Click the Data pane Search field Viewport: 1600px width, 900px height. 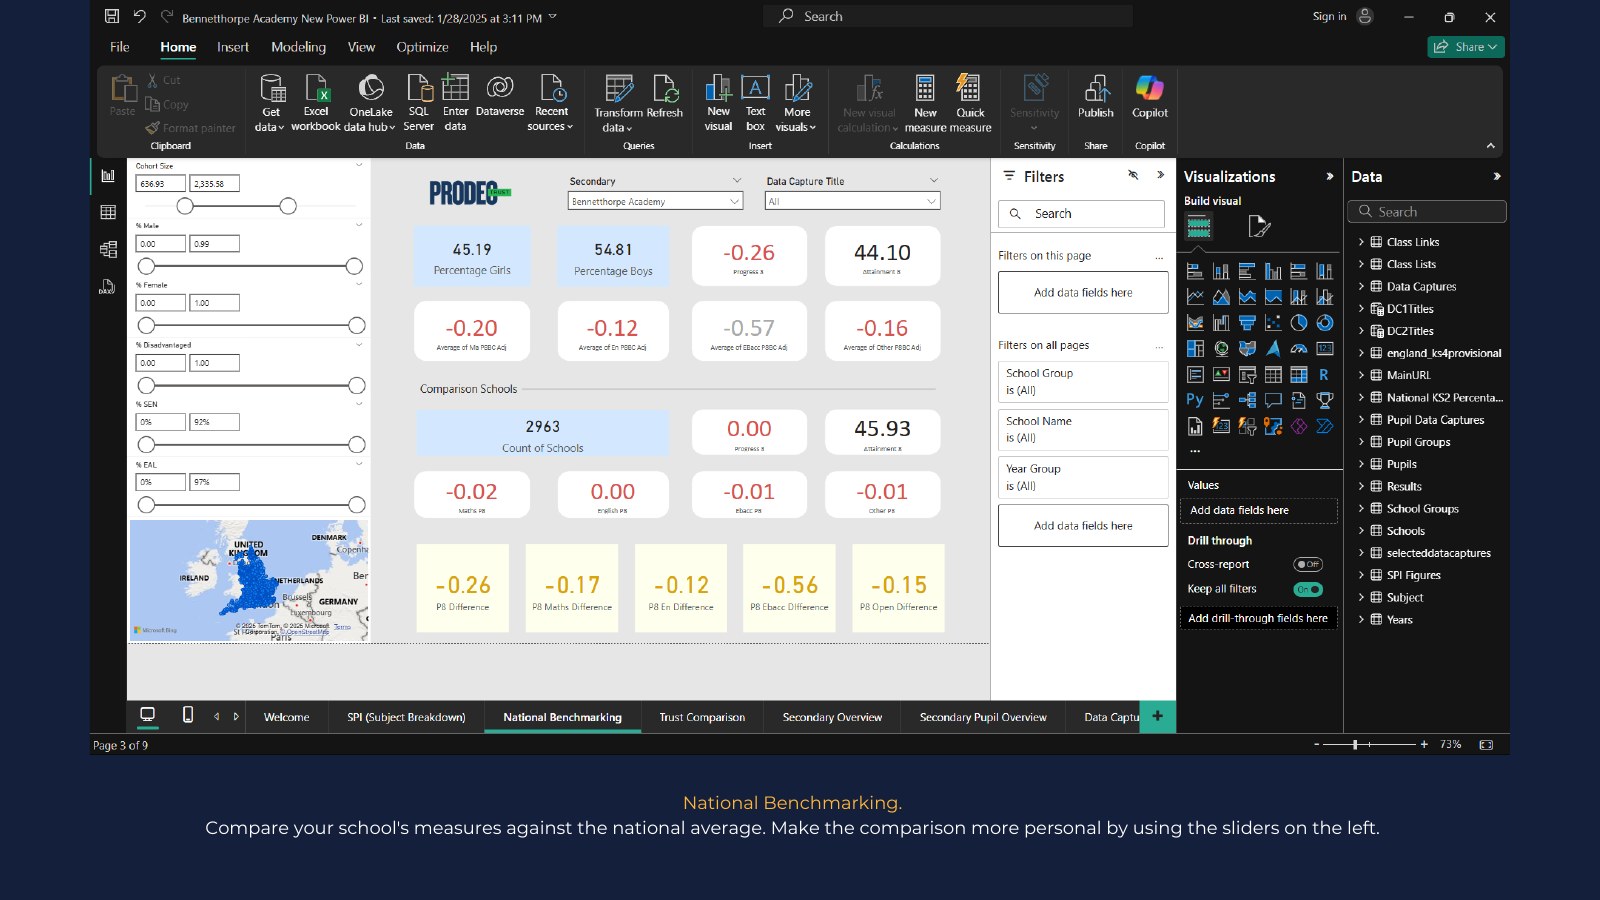[x=1427, y=212]
